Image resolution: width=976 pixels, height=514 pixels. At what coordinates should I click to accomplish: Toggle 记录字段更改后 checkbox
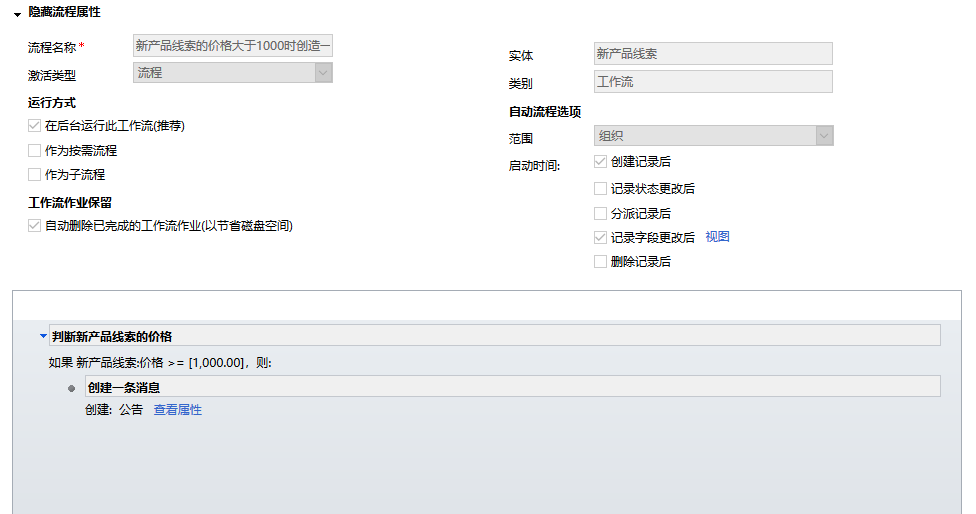coord(600,237)
